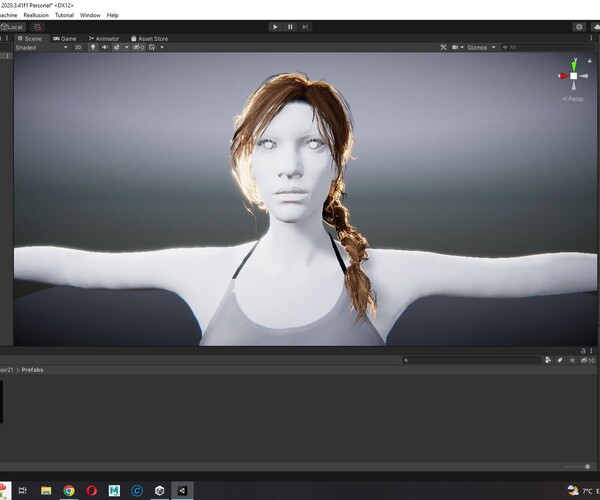Open the Help menu
600x500 pixels.
tap(112, 15)
